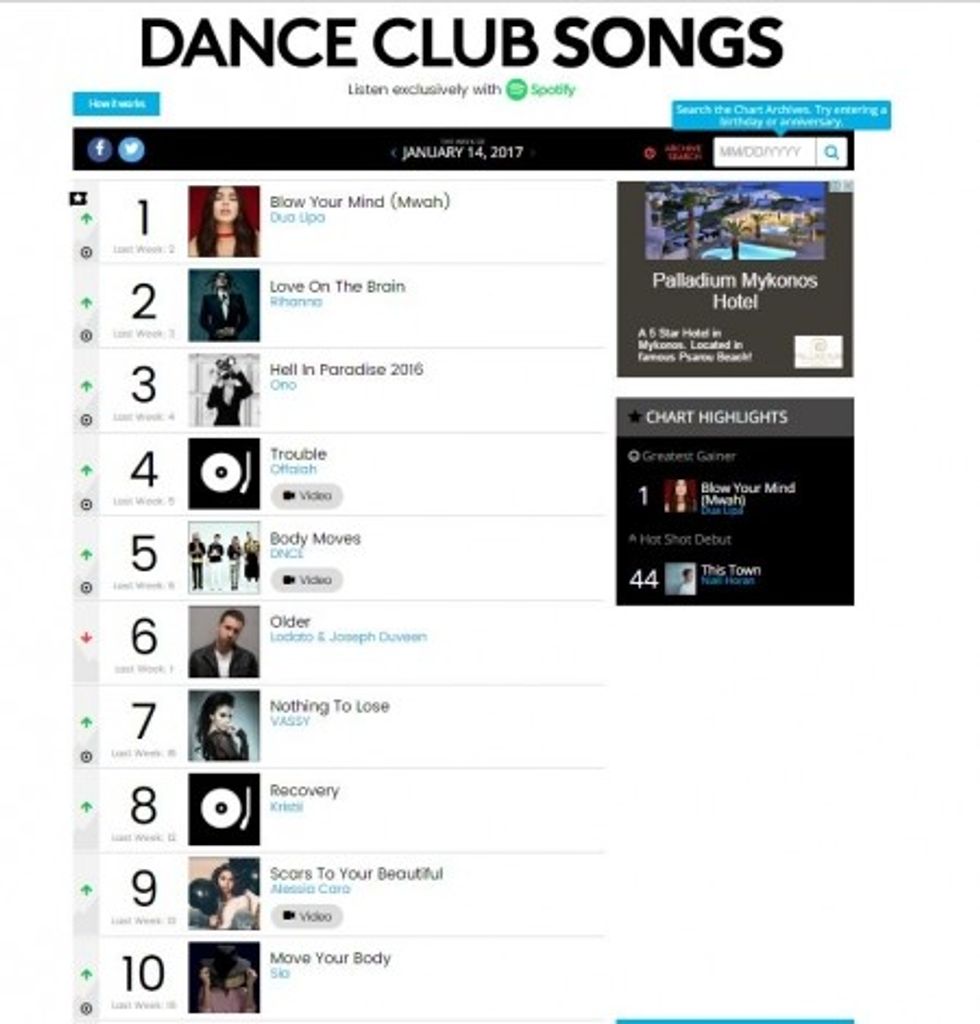Expand details for Older row
This screenshot has width=980, height=1024.
point(86,672)
